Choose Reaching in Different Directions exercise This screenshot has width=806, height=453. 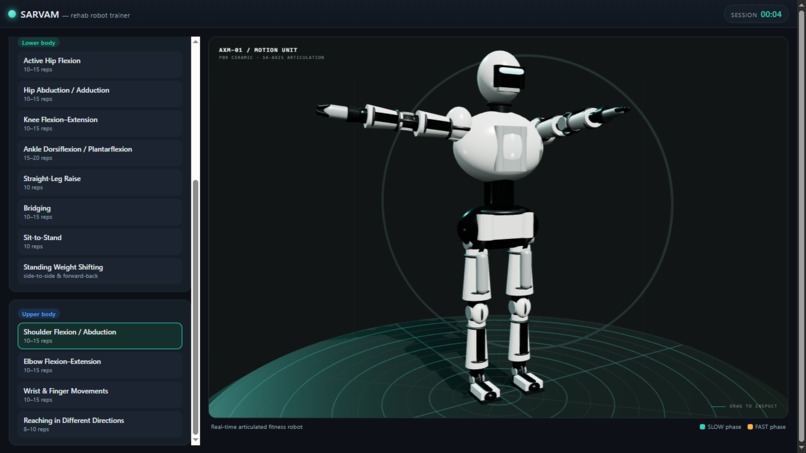pyautogui.click(x=100, y=424)
